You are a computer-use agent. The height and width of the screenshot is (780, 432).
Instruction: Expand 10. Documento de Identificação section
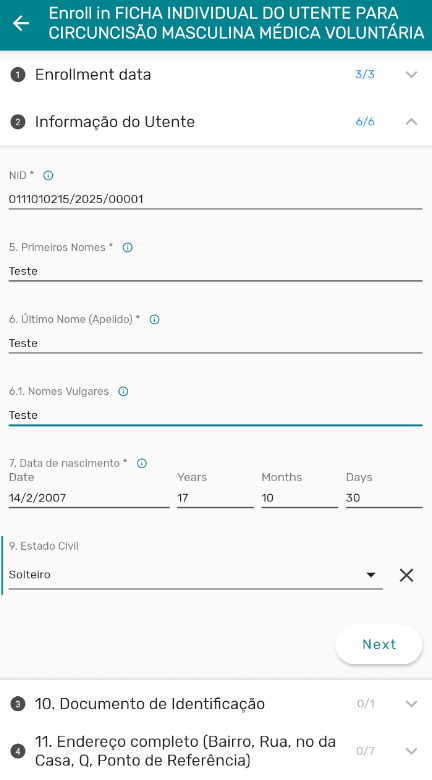pos(411,703)
